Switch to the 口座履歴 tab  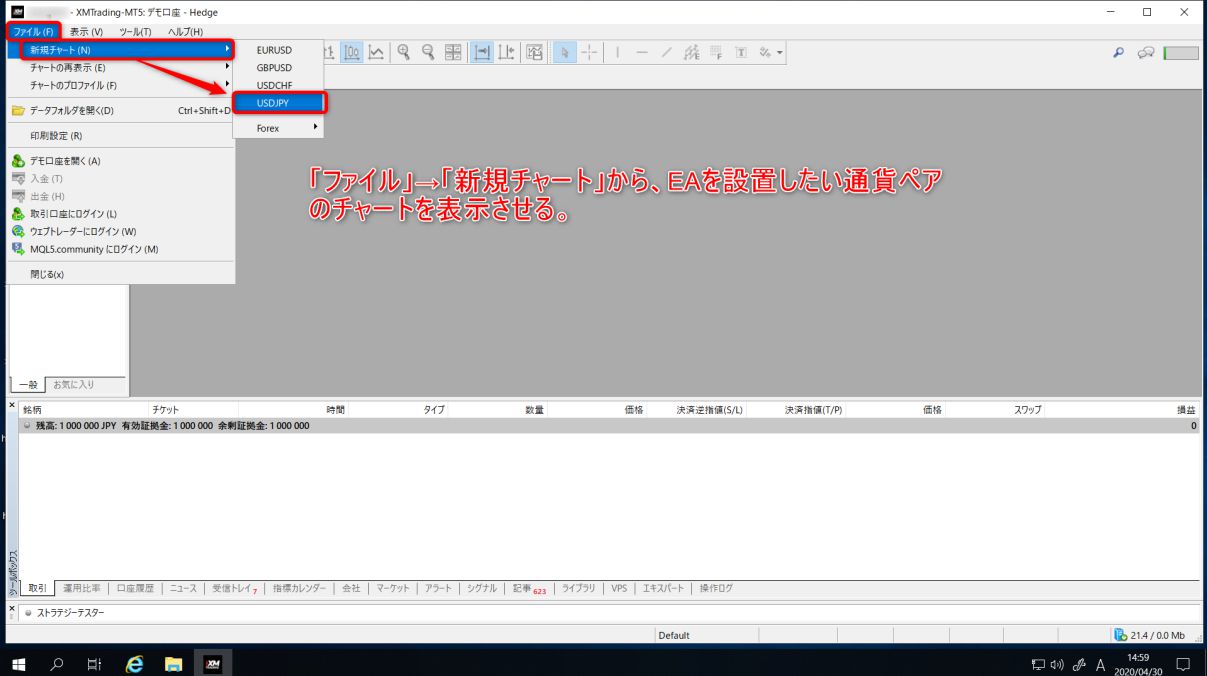click(135, 589)
